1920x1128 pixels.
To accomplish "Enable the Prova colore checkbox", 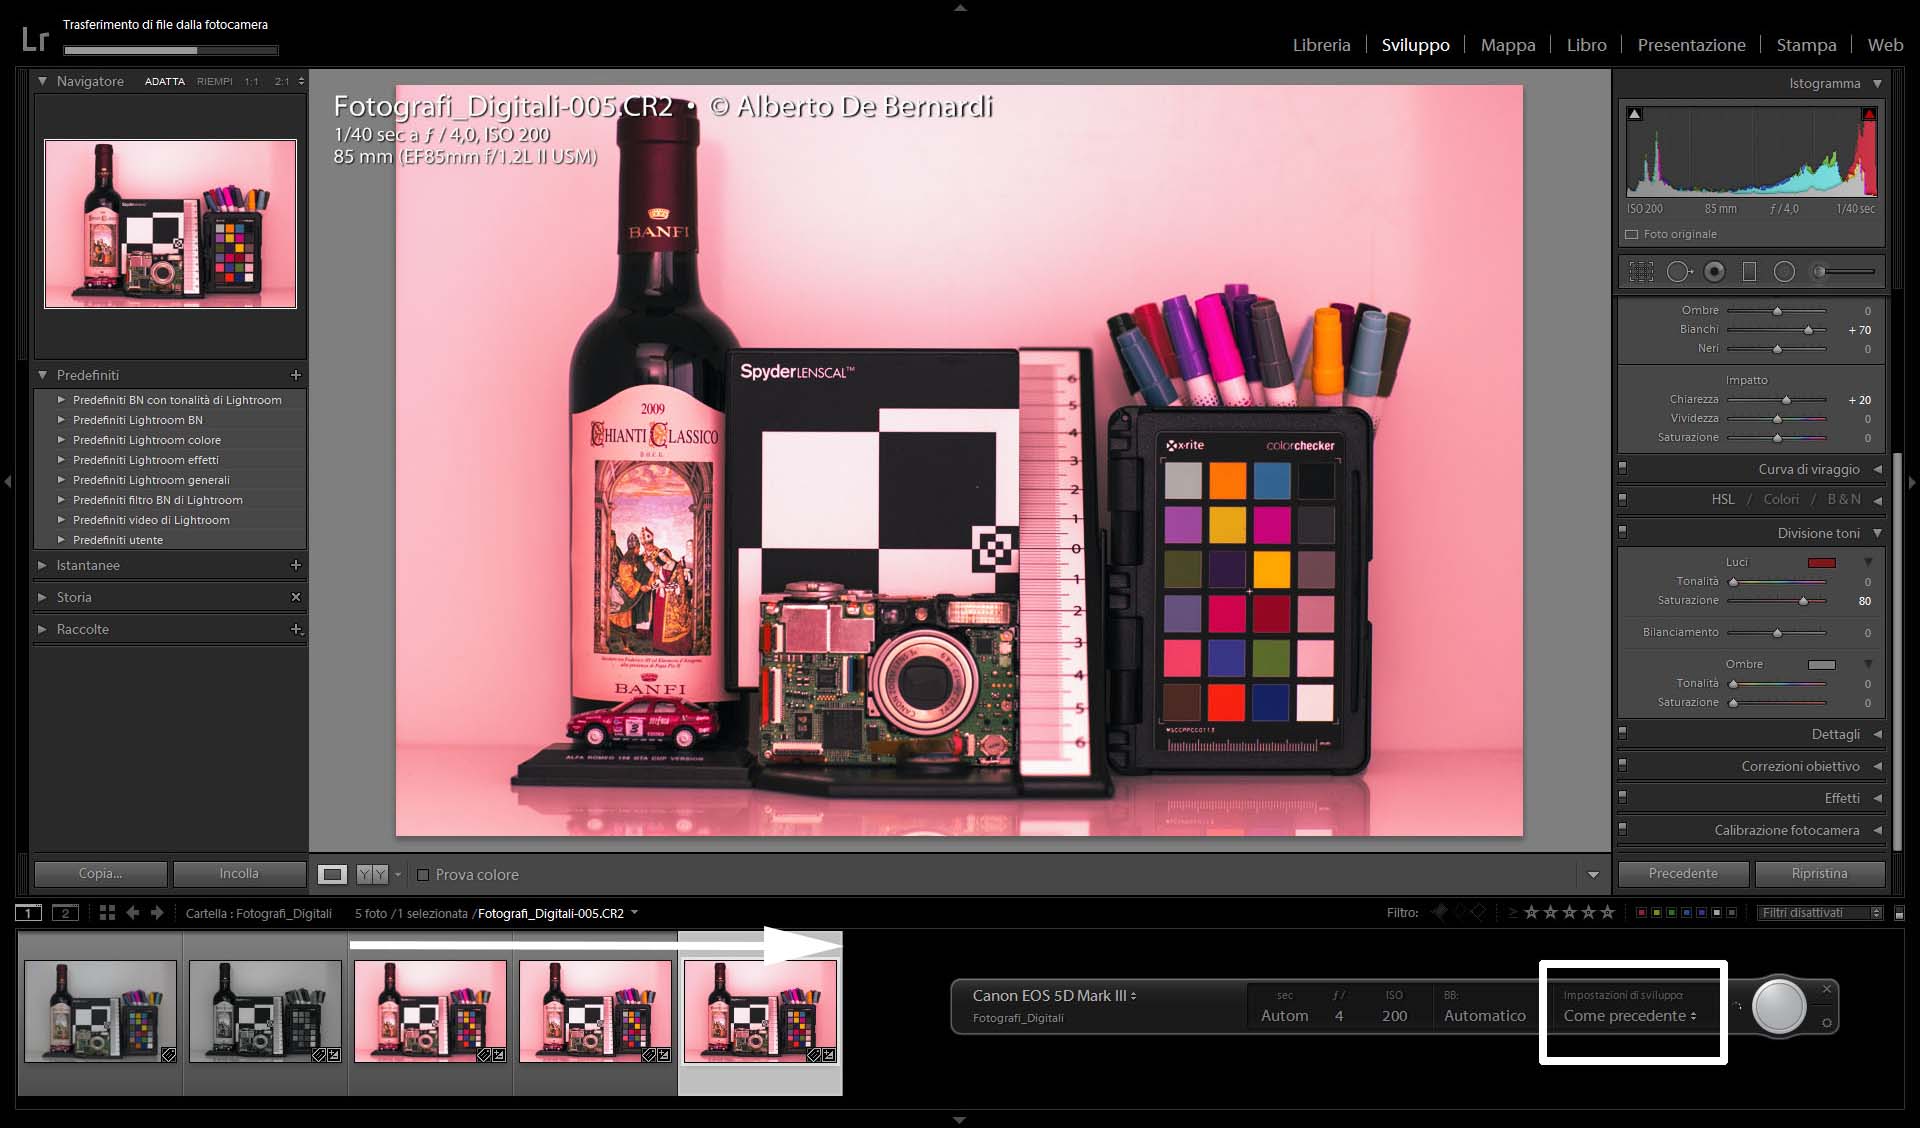I will point(423,874).
